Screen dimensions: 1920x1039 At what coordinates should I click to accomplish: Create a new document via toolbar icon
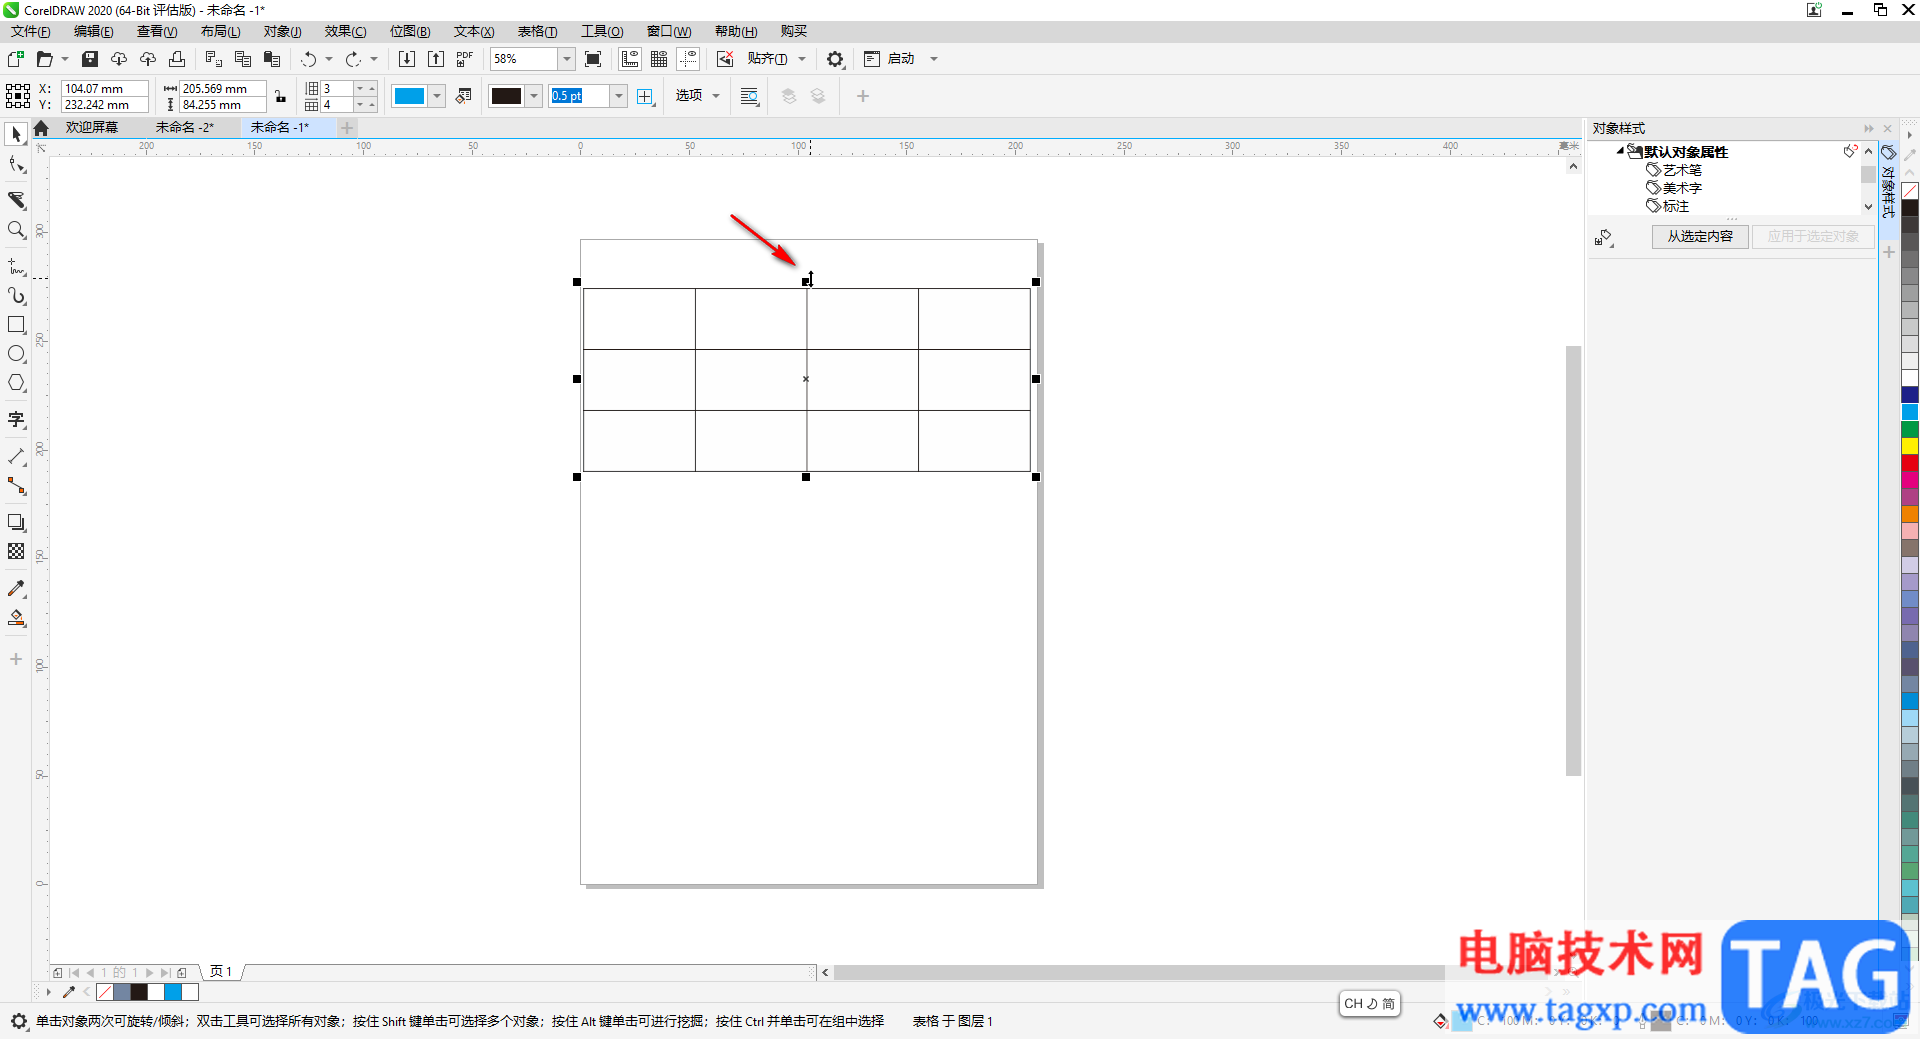coord(15,59)
